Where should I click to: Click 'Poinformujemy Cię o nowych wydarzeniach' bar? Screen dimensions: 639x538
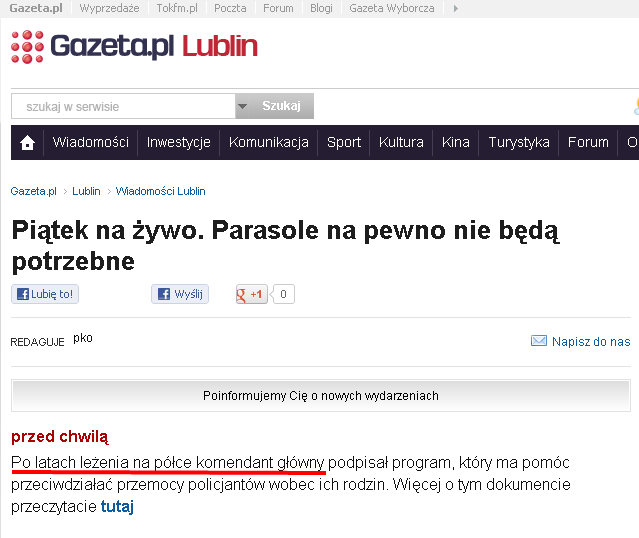320,396
